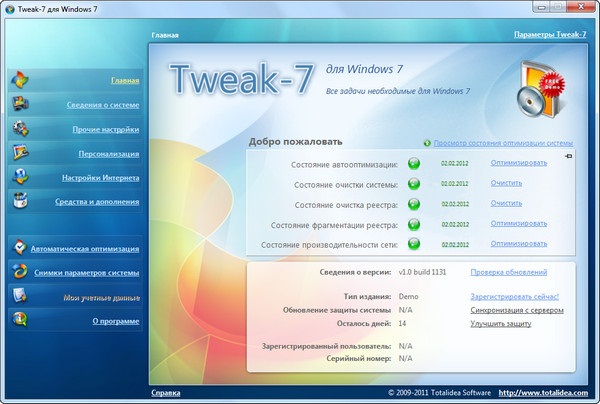Viewport: 600px width, 404px height.
Task: Click the Главная sidebar icon
Action: click(x=21, y=80)
